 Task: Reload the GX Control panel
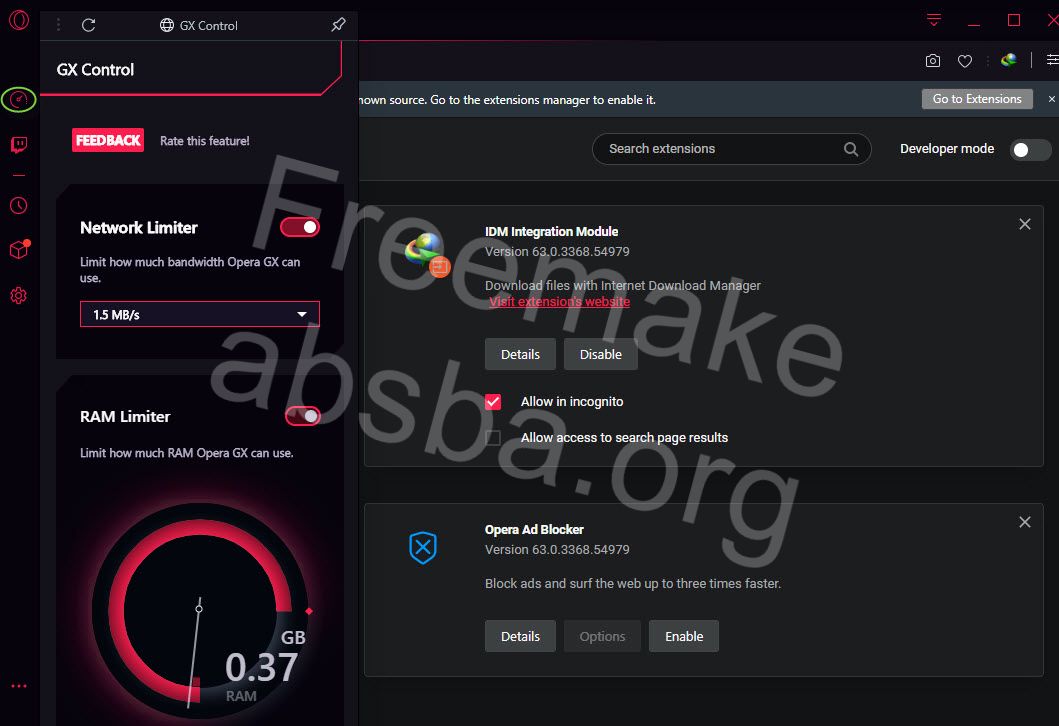point(88,25)
